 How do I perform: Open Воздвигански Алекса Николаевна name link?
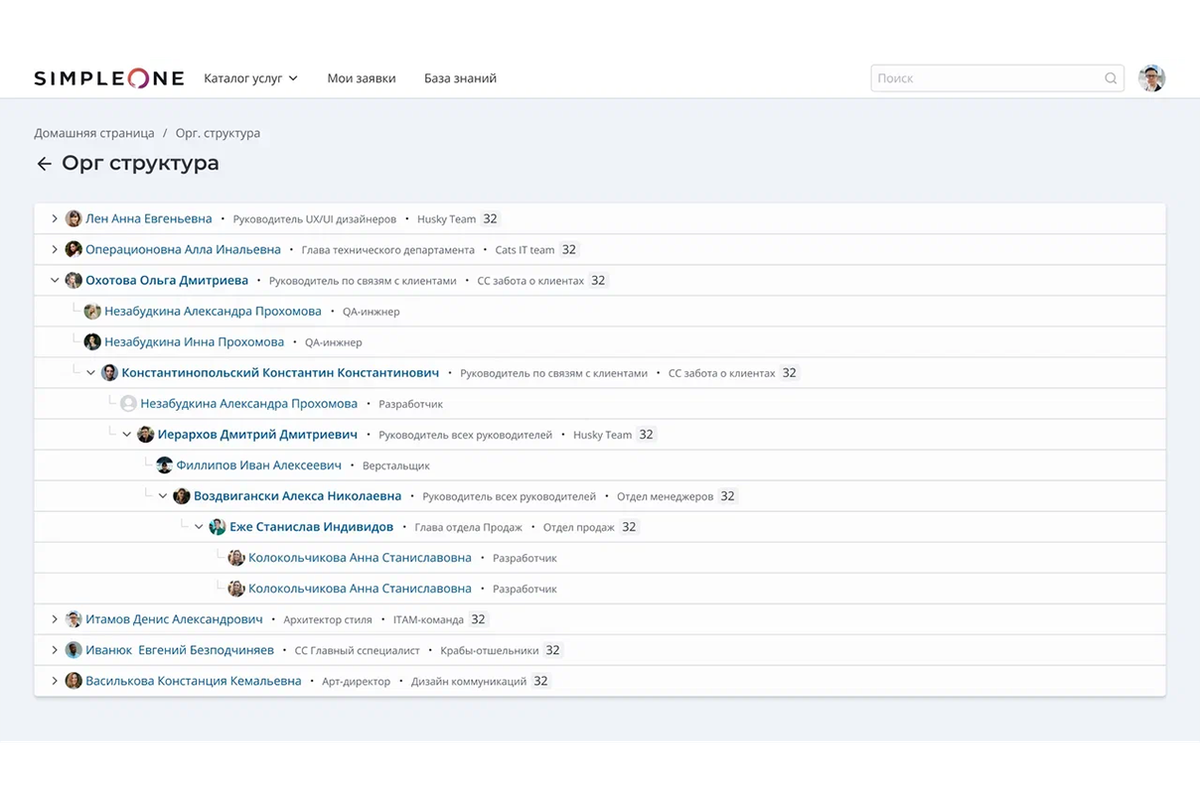297,496
